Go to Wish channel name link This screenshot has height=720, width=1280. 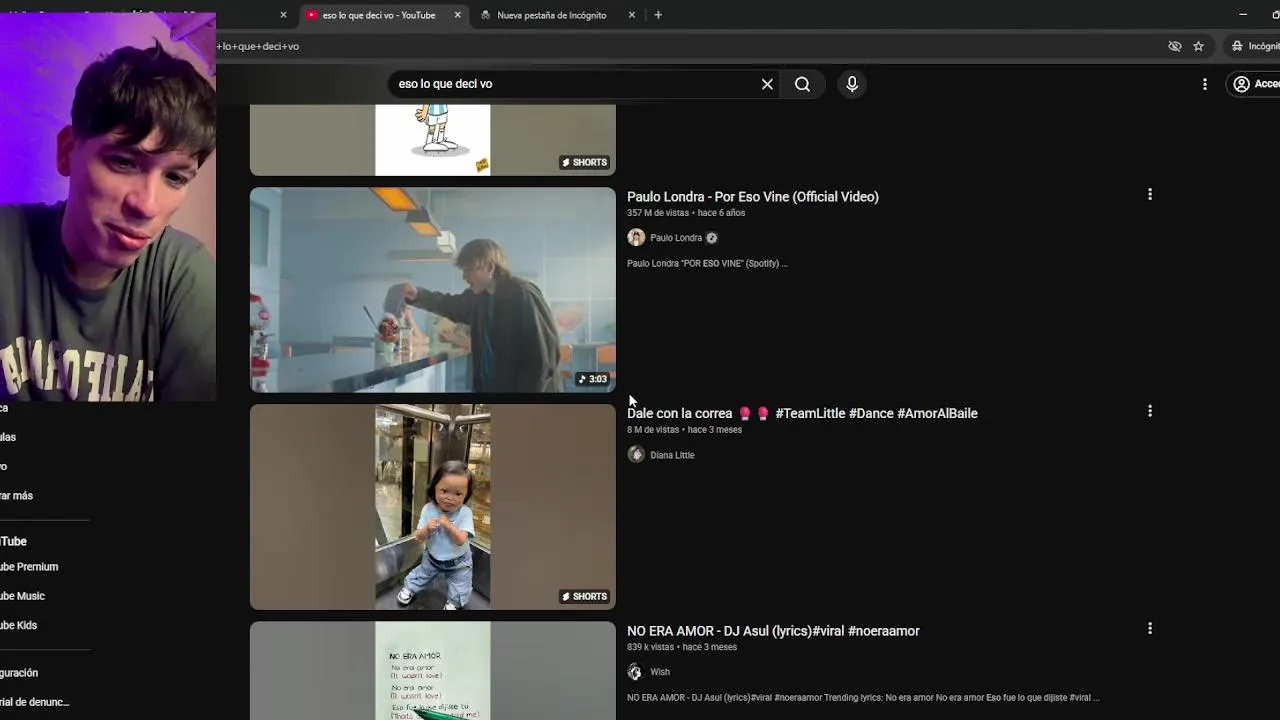point(660,672)
